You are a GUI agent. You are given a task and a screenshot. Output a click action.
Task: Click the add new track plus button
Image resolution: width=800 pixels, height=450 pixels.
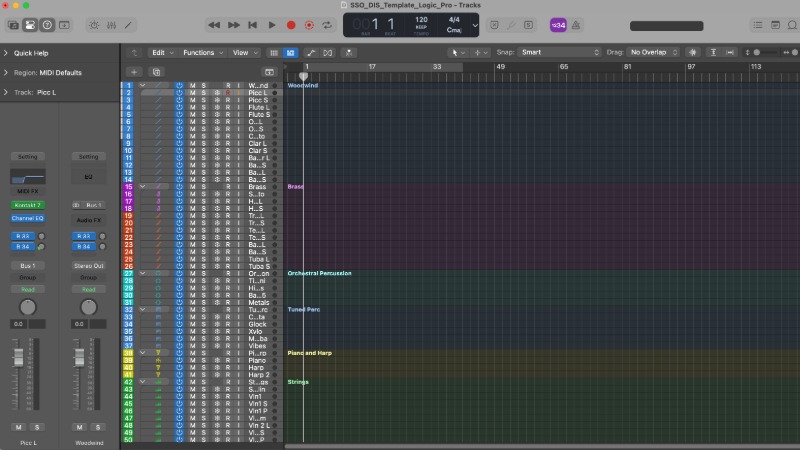134,72
